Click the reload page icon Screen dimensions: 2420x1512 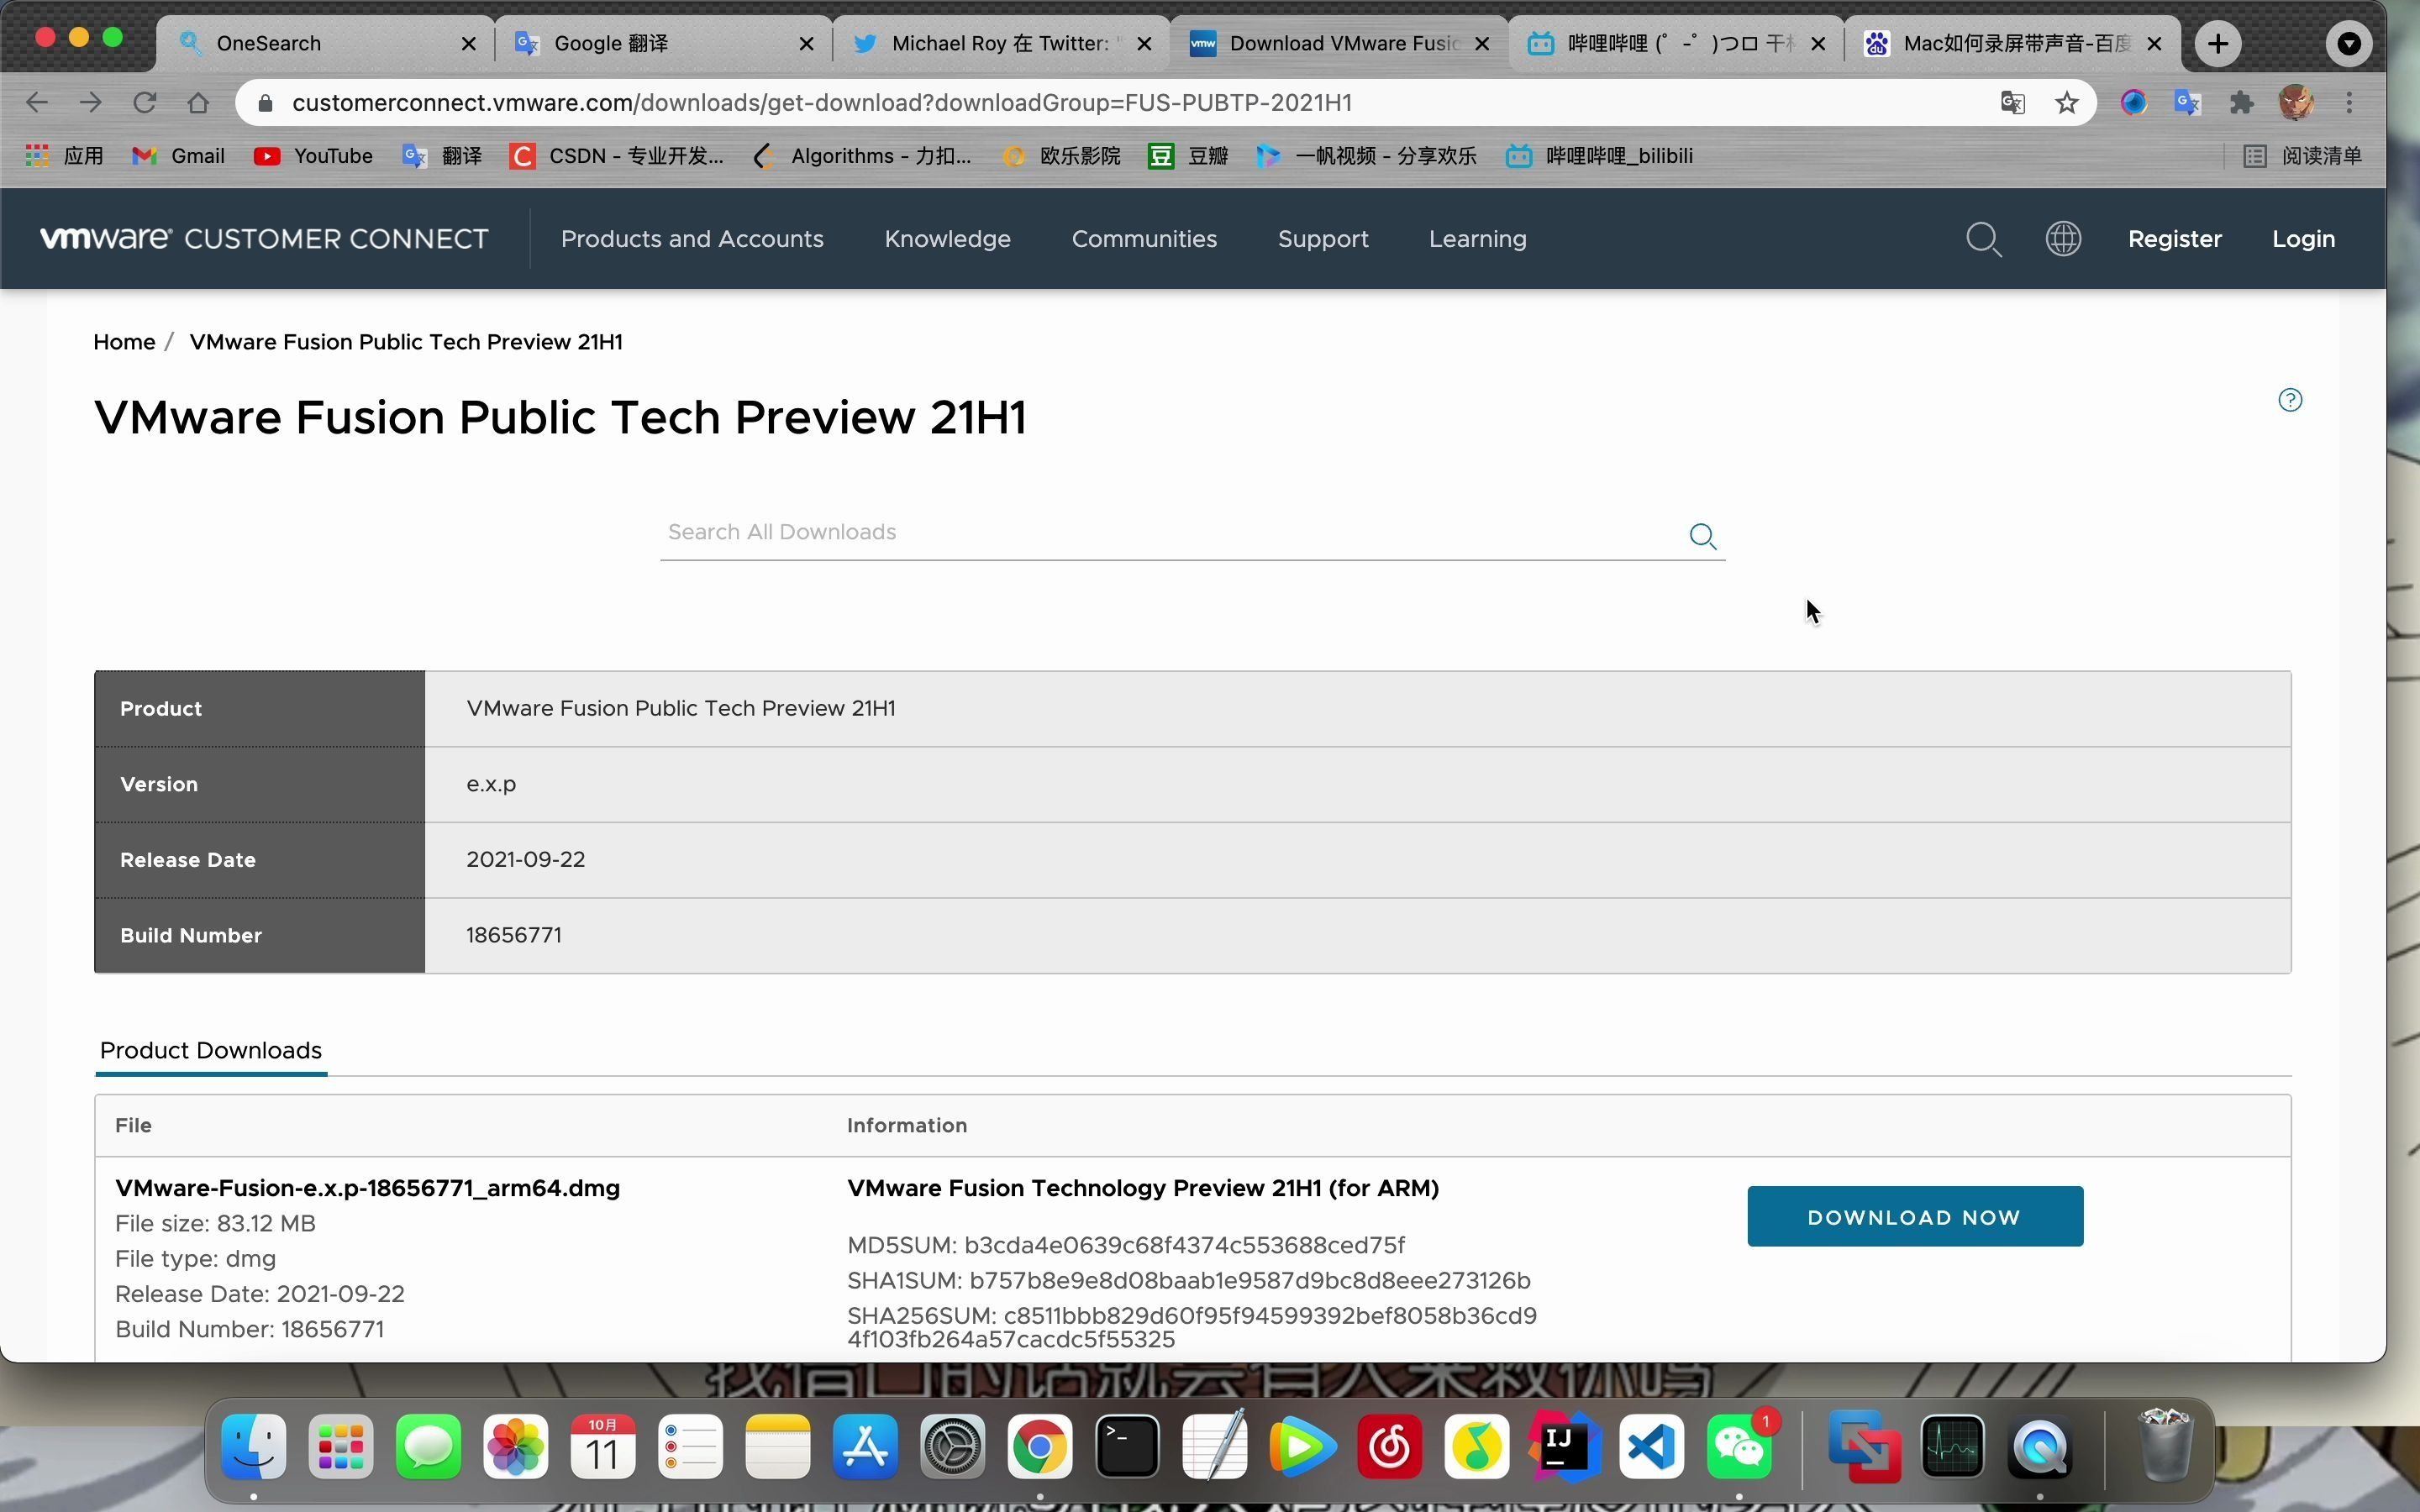pos(144,103)
